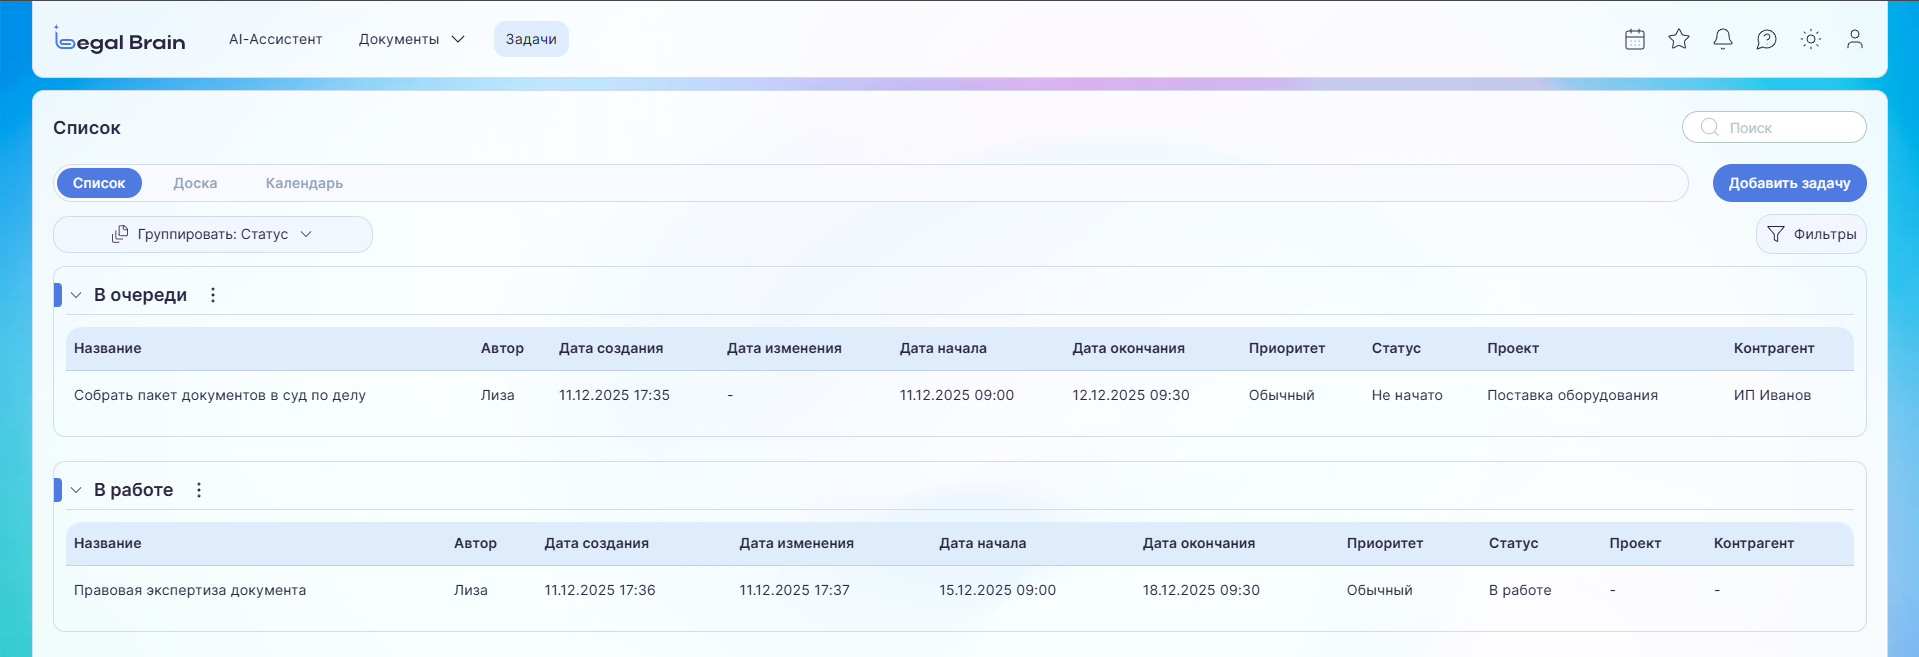Open three-dot menu for В работе group
The width and height of the screenshot is (1919, 657).
(x=199, y=490)
